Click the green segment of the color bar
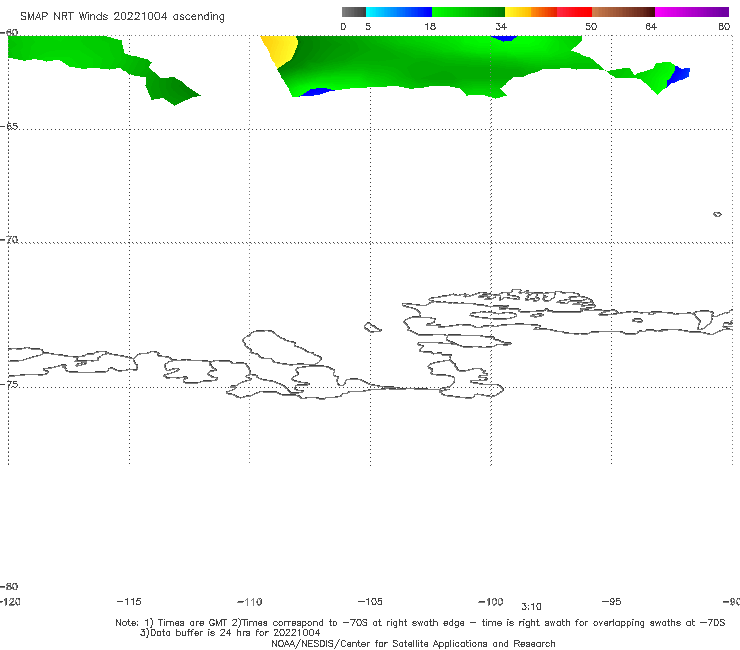Image resolution: width=740 pixels, height=650 pixels. 468,12
